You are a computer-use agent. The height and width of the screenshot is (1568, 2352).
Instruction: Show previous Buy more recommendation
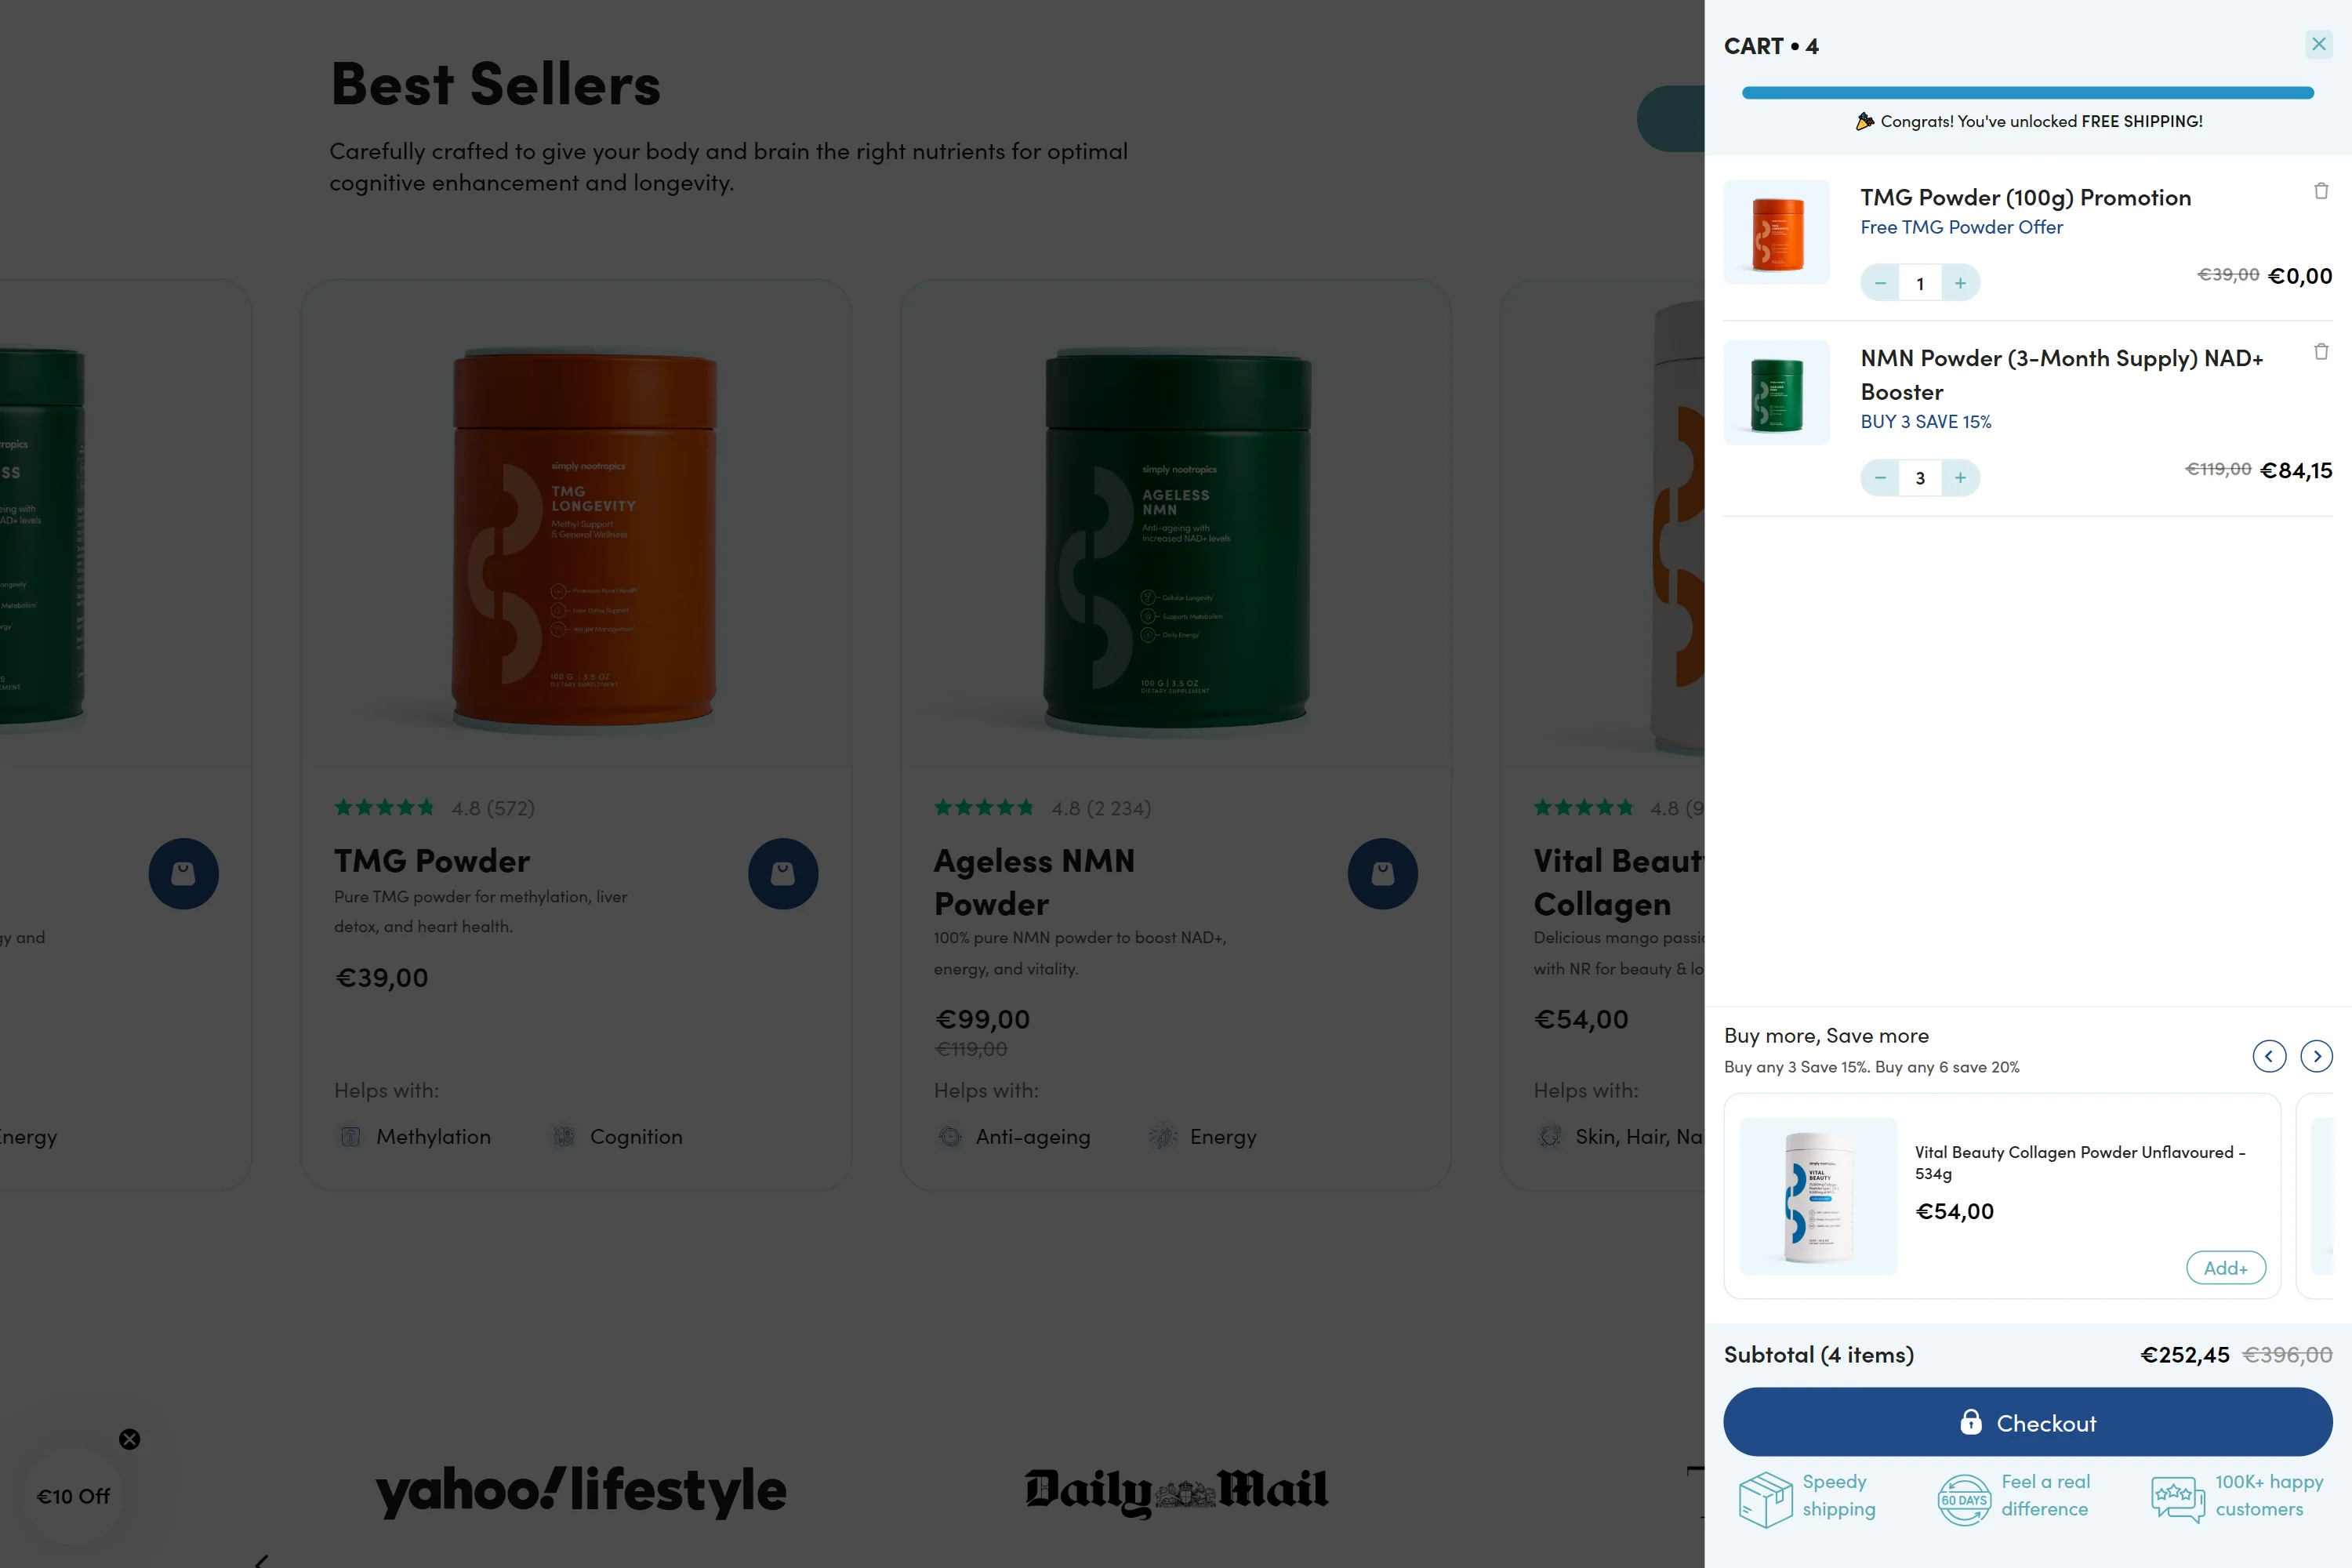tap(2269, 1056)
